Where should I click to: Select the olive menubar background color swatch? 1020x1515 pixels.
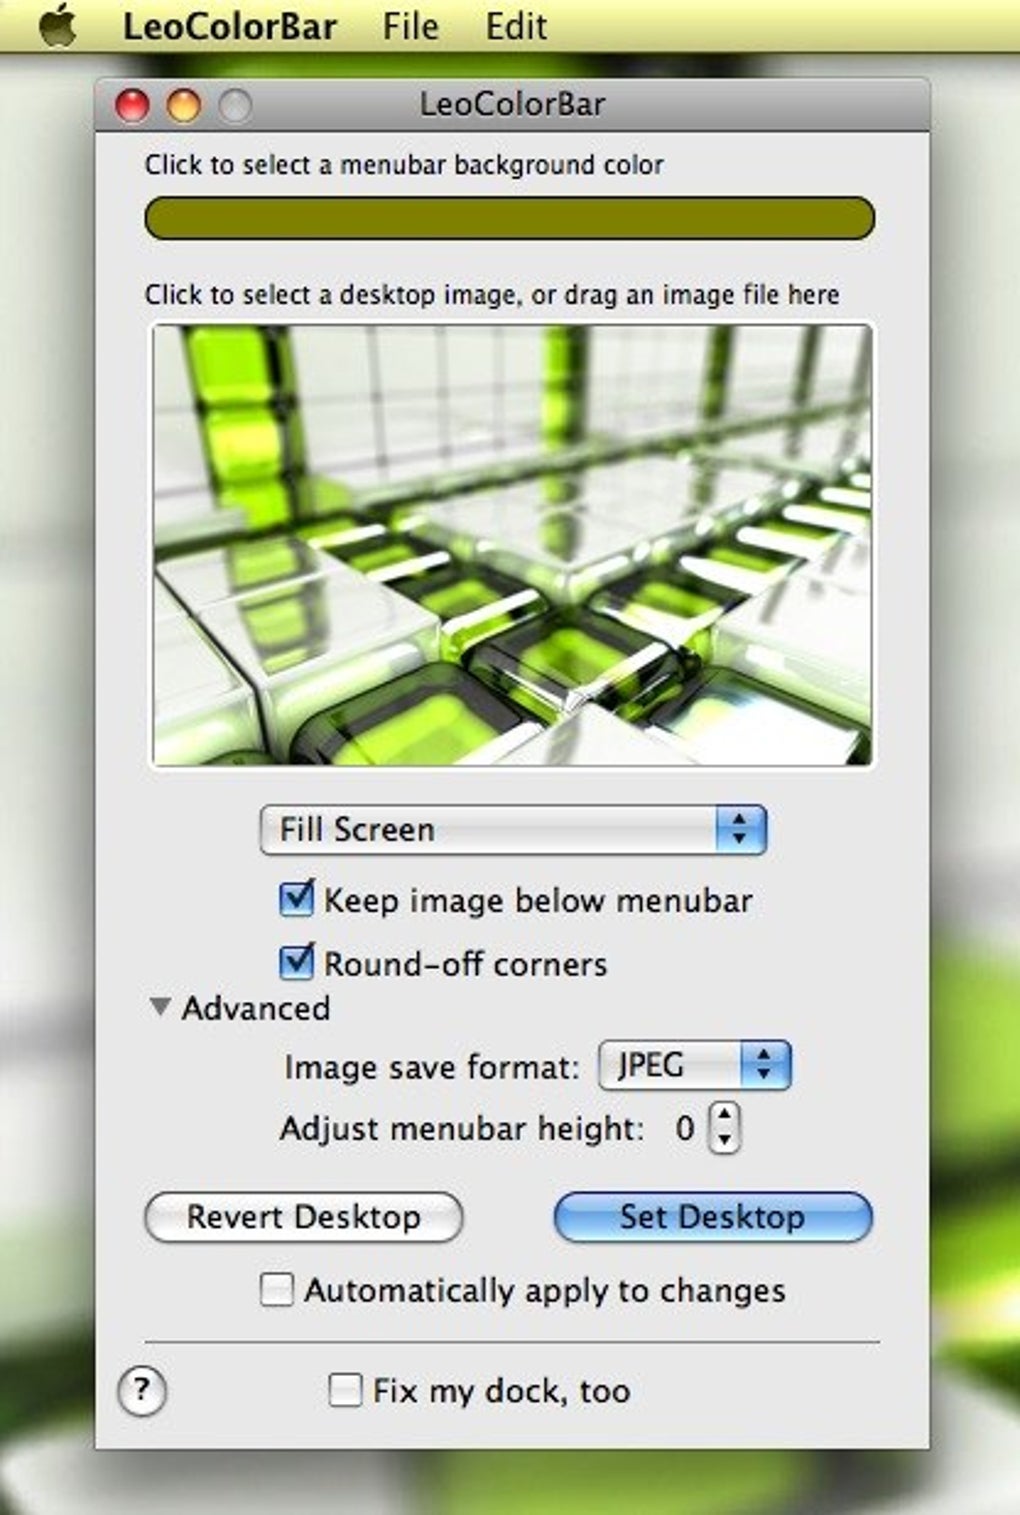click(510, 218)
